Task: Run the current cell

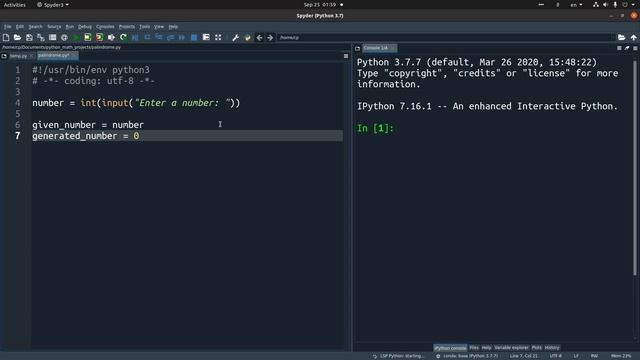Action: (88, 38)
